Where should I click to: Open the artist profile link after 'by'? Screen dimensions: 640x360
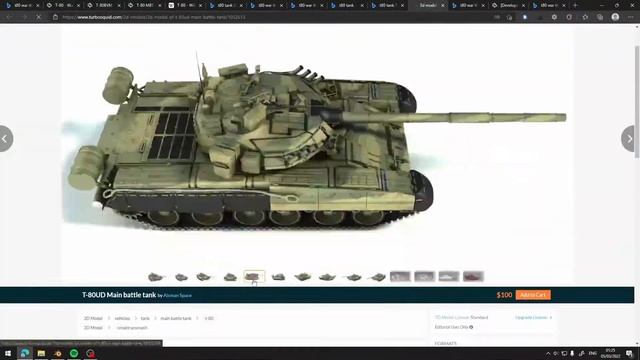pos(178,295)
